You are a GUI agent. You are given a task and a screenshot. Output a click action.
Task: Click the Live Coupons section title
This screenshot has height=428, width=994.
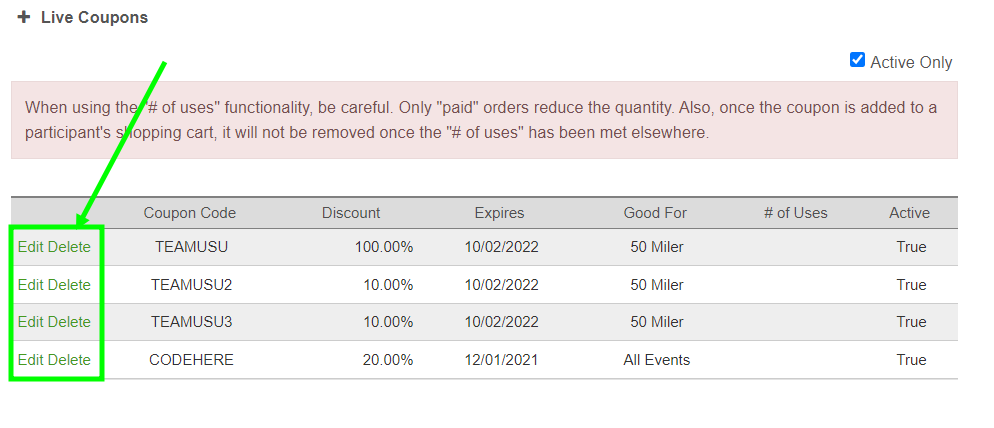point(94,18)
